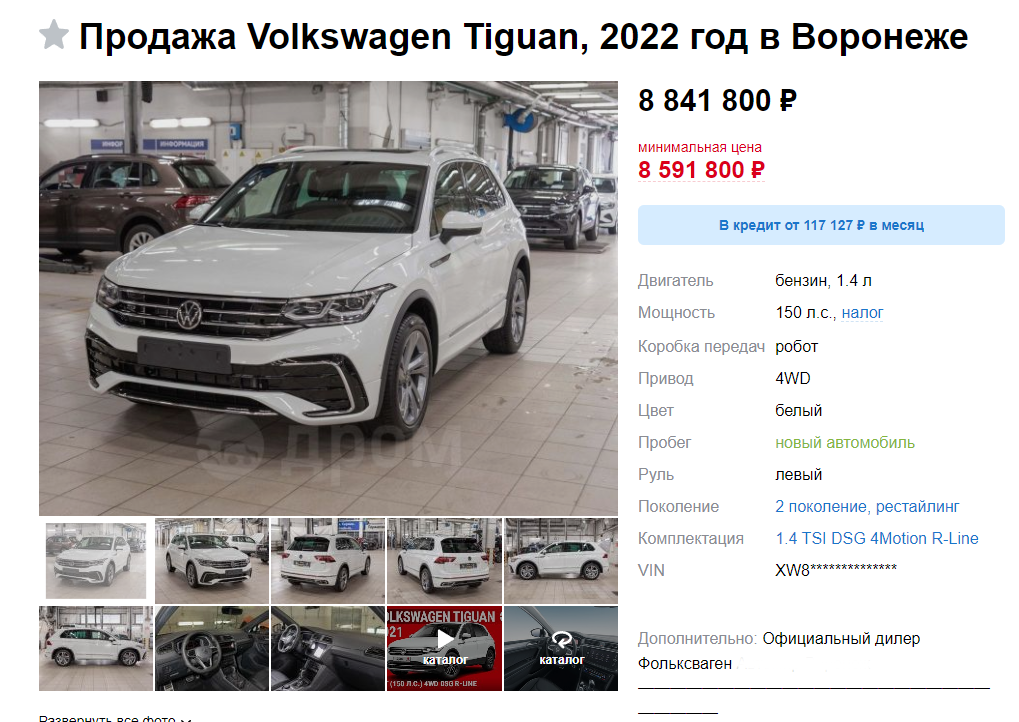
Task: Open the main white Tiguan photo
Action: (328, 298)
